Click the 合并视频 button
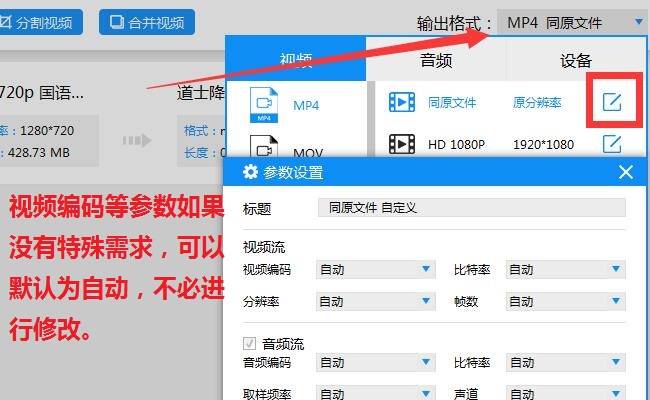Viewport: 650px width, 400px height. point(147,22)
